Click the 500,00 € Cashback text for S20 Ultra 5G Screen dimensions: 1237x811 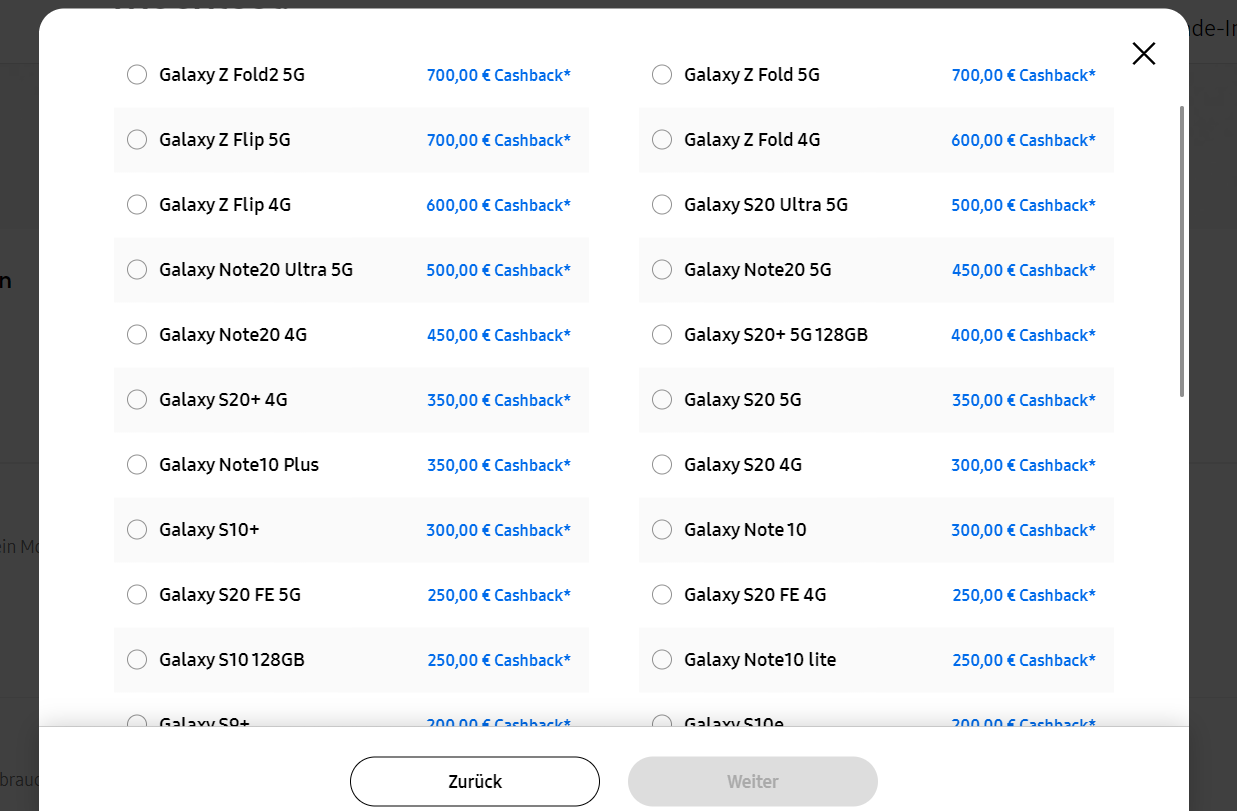[1024, 205]
